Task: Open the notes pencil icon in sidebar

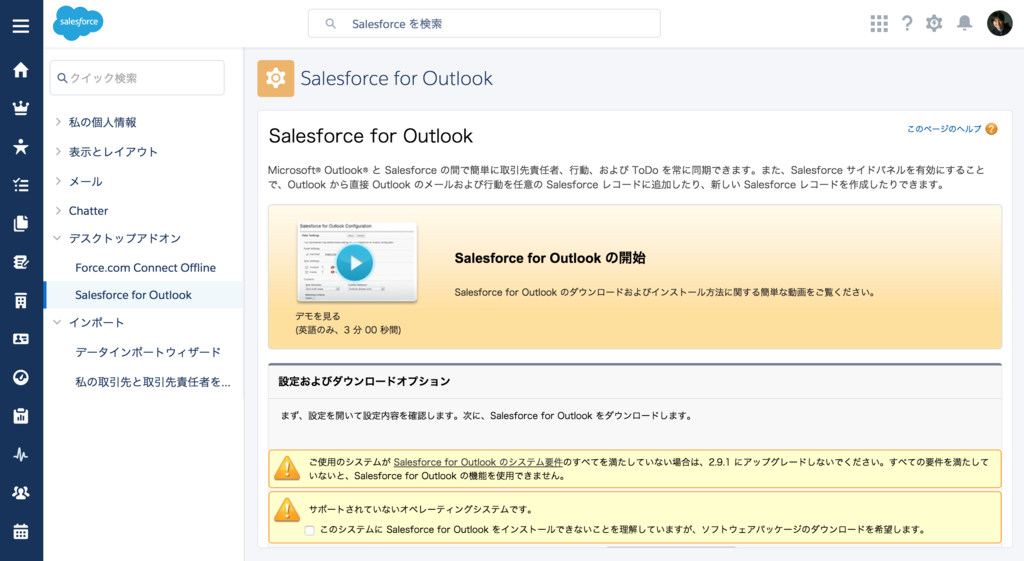Action: (x=21, y=262)
